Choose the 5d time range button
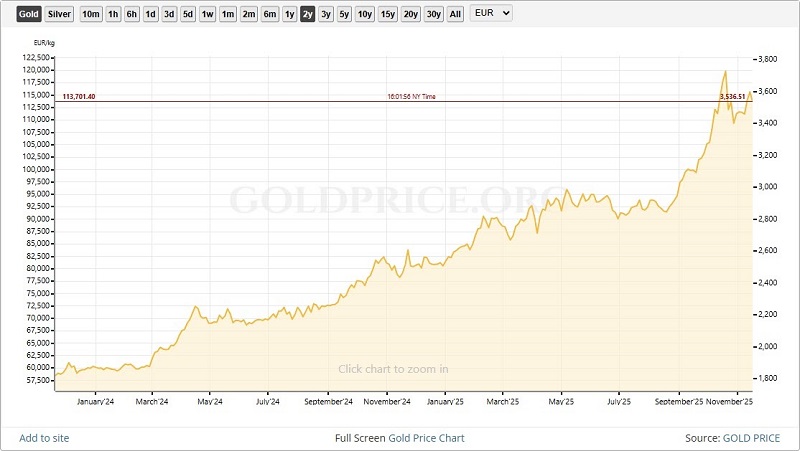 point(188,14)
